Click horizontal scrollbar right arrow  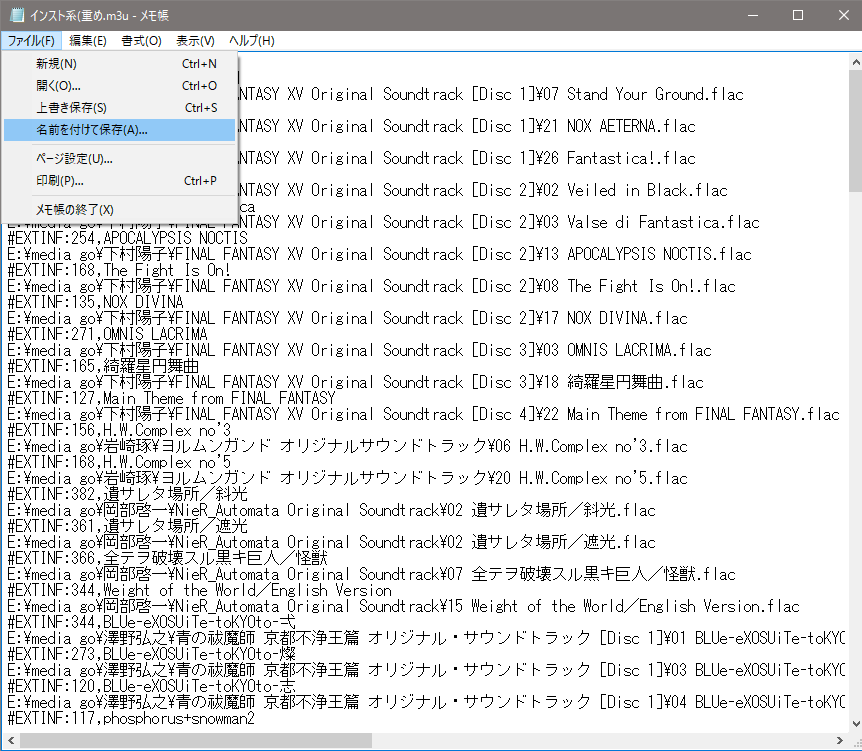[839, 741]
